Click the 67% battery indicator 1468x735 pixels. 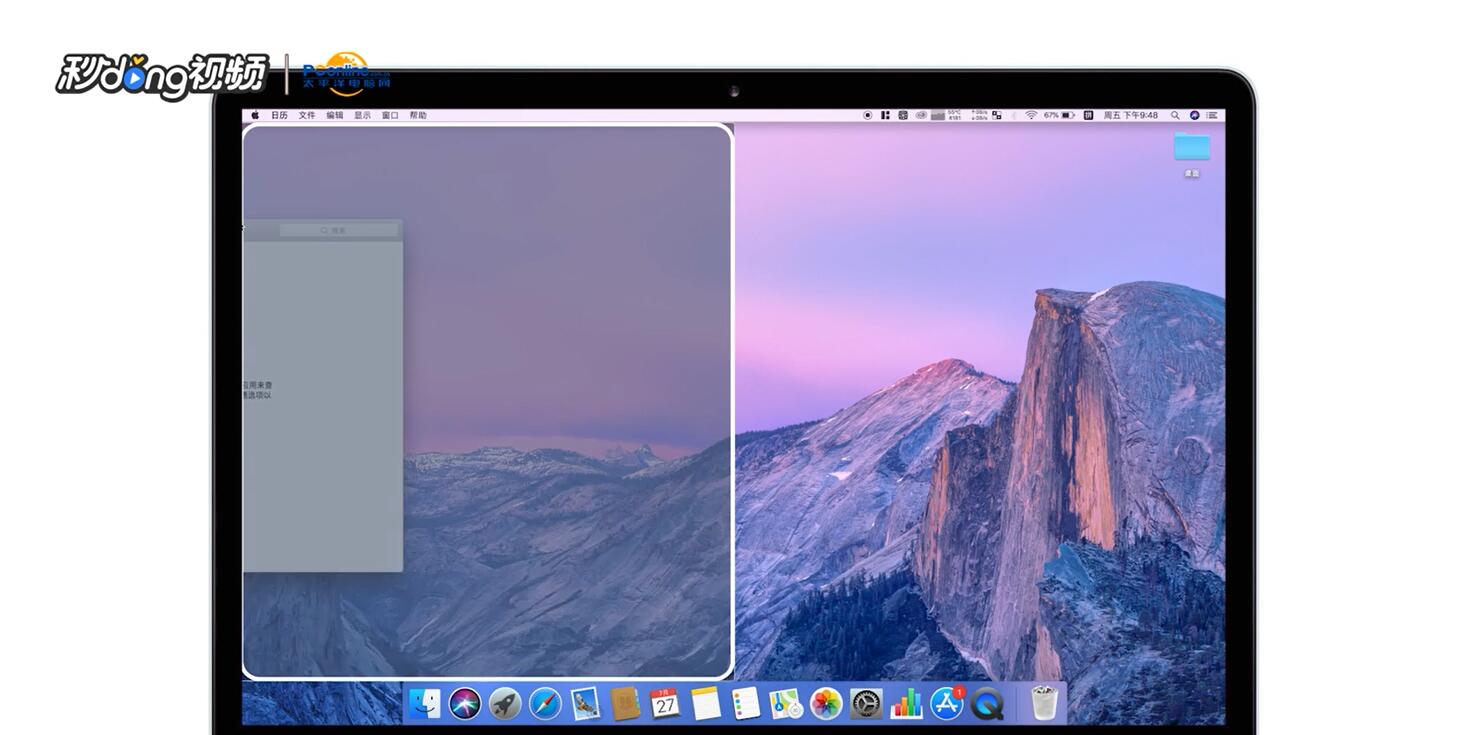click(x=1059, y=115)
